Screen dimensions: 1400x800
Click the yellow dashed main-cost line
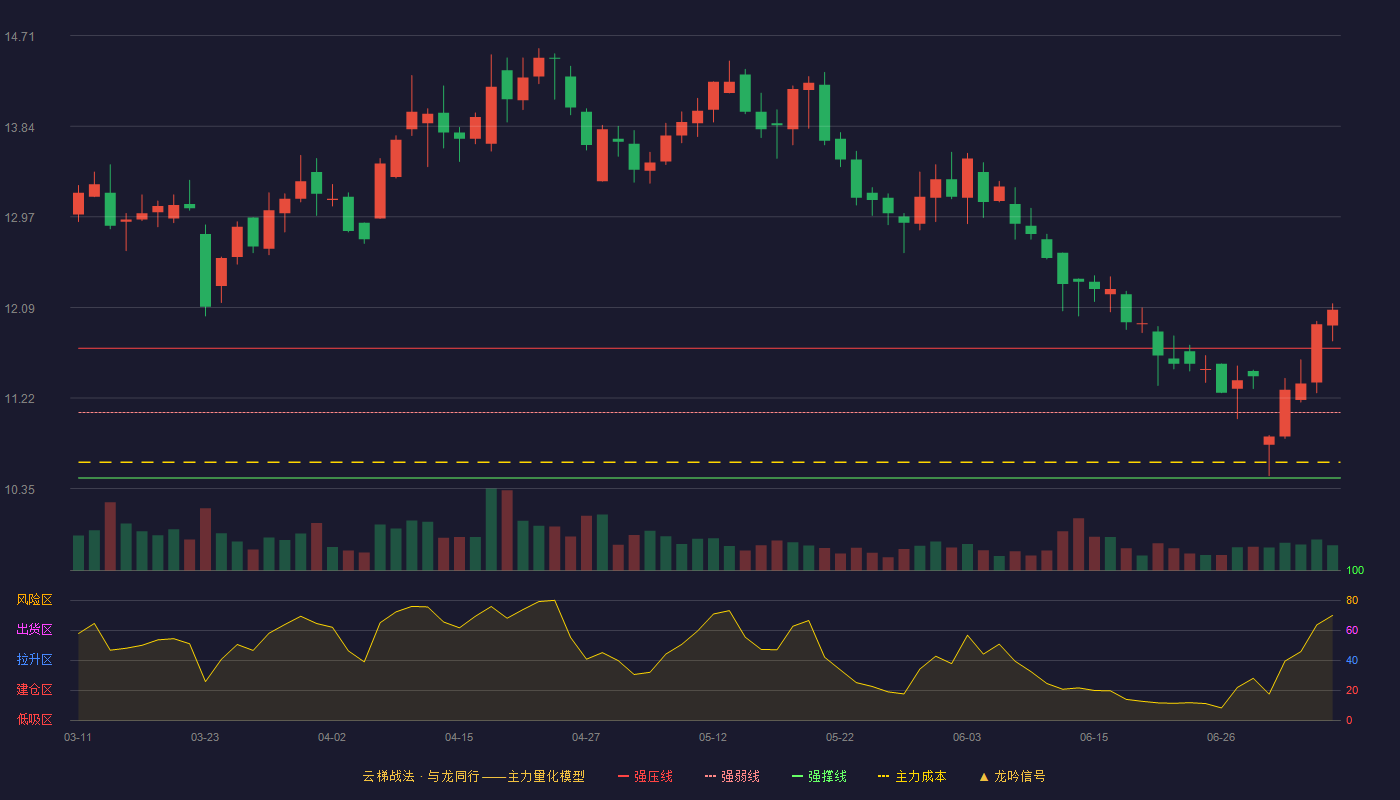[x=709, y=462]
